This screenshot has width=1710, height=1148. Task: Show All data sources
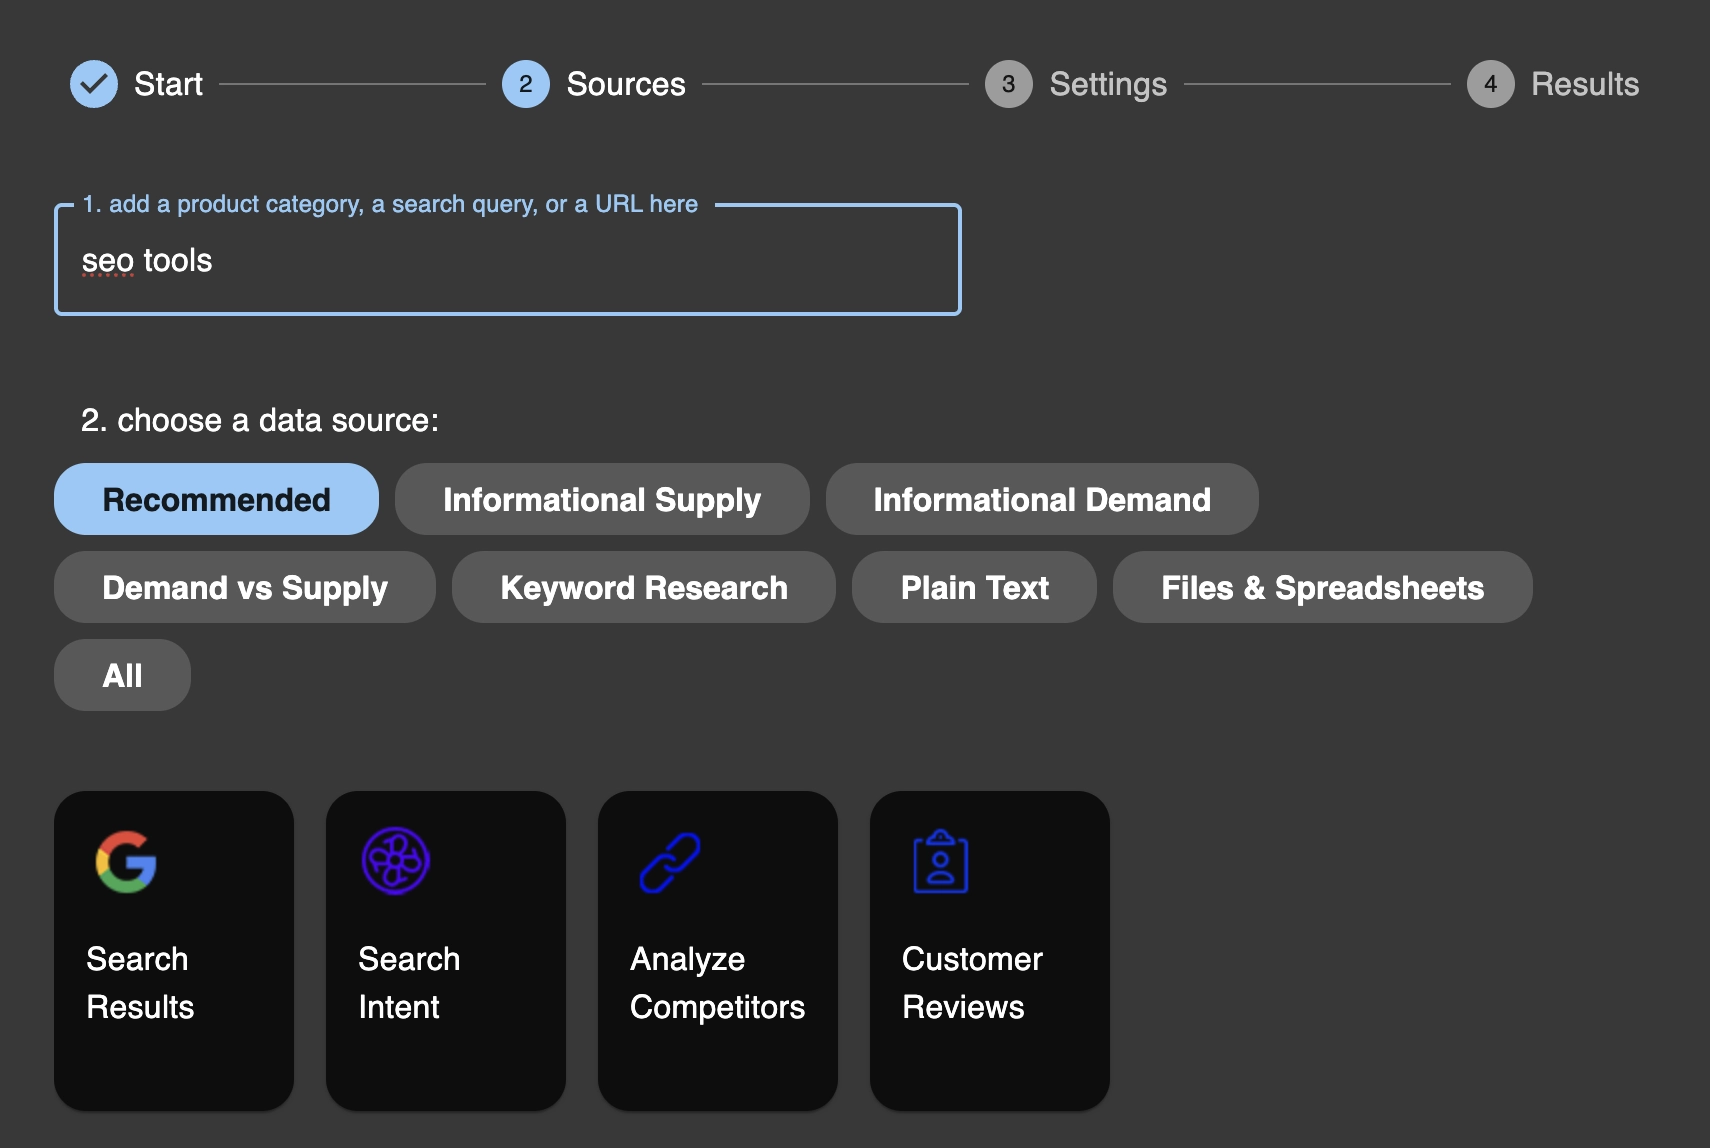(x=122, y=675)
